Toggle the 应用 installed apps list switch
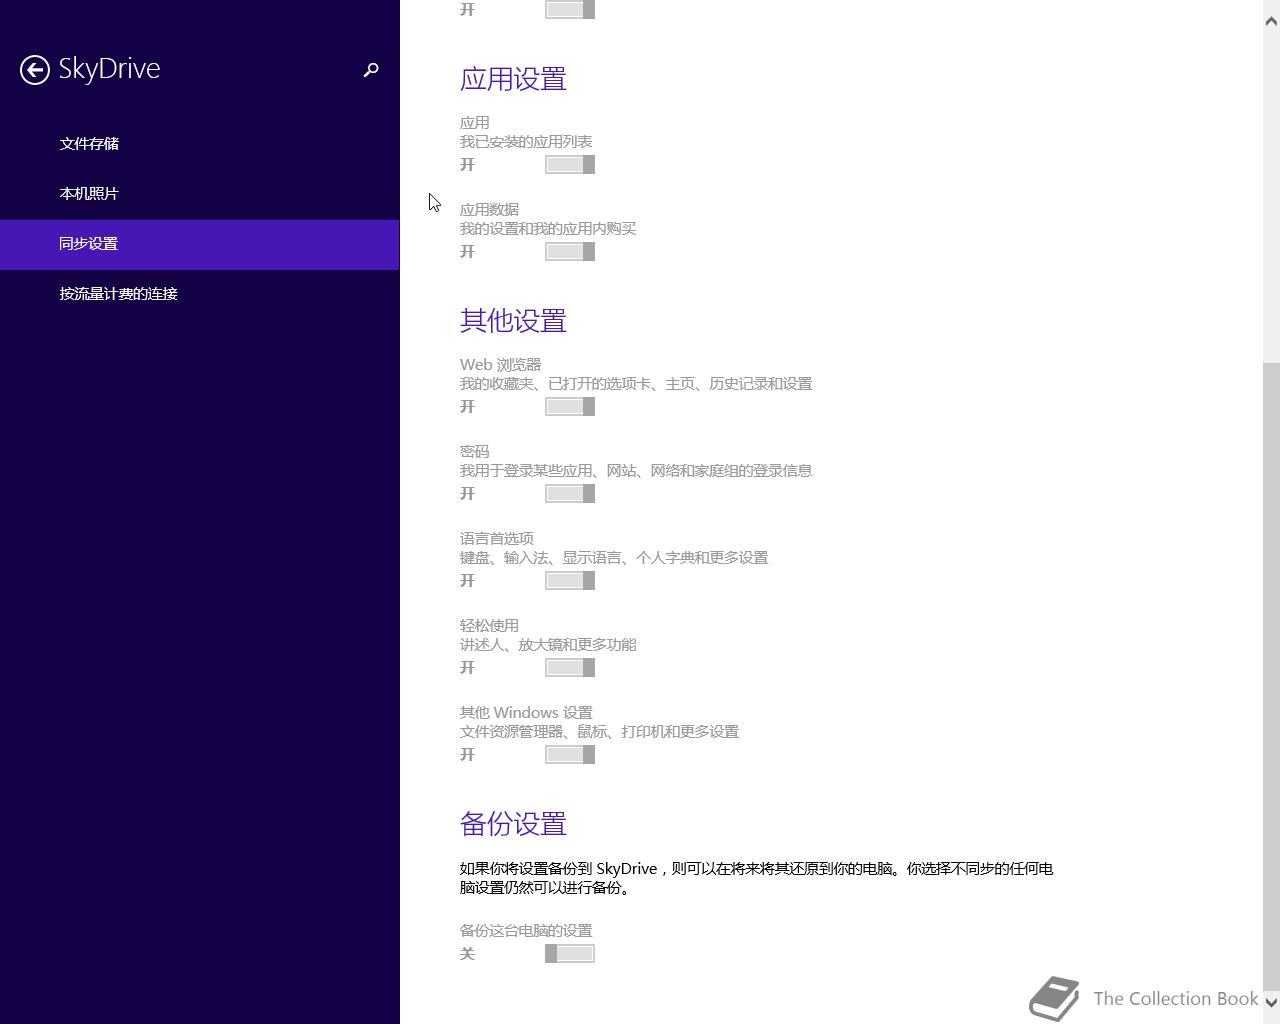Image resolution: width=1280 pixels, height=1024 pixels. tap(570, 165)
